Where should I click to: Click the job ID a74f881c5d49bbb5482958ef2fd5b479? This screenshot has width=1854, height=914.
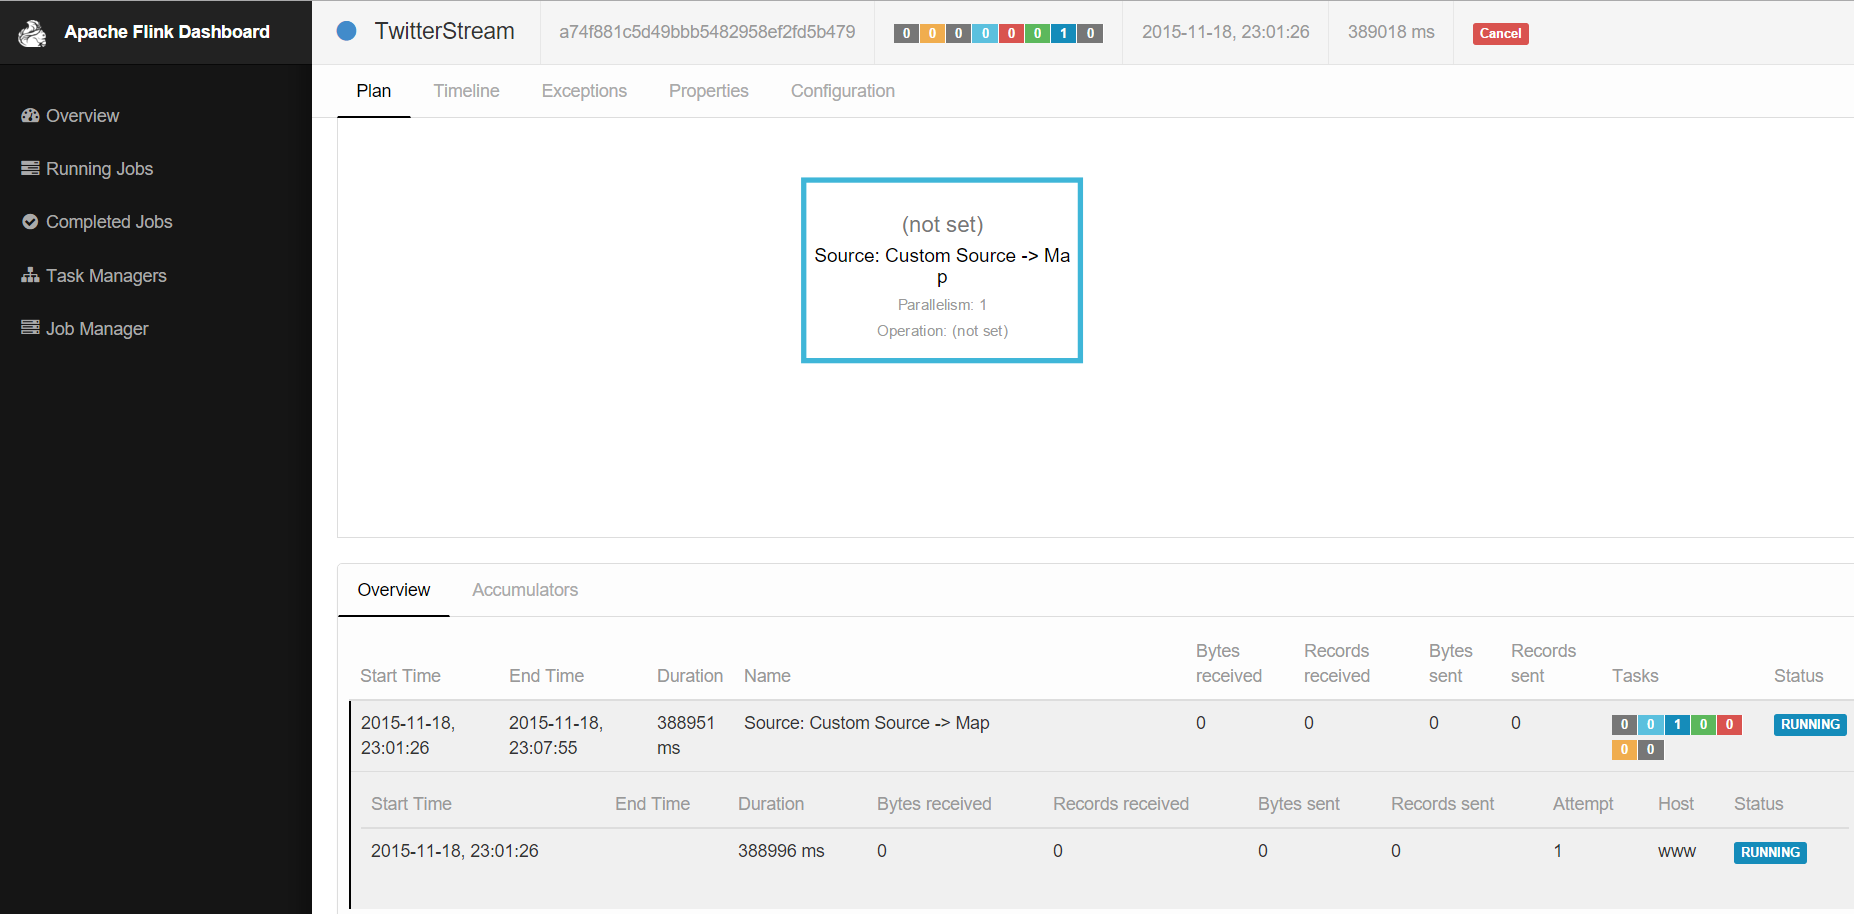click(x=707, y=32)
